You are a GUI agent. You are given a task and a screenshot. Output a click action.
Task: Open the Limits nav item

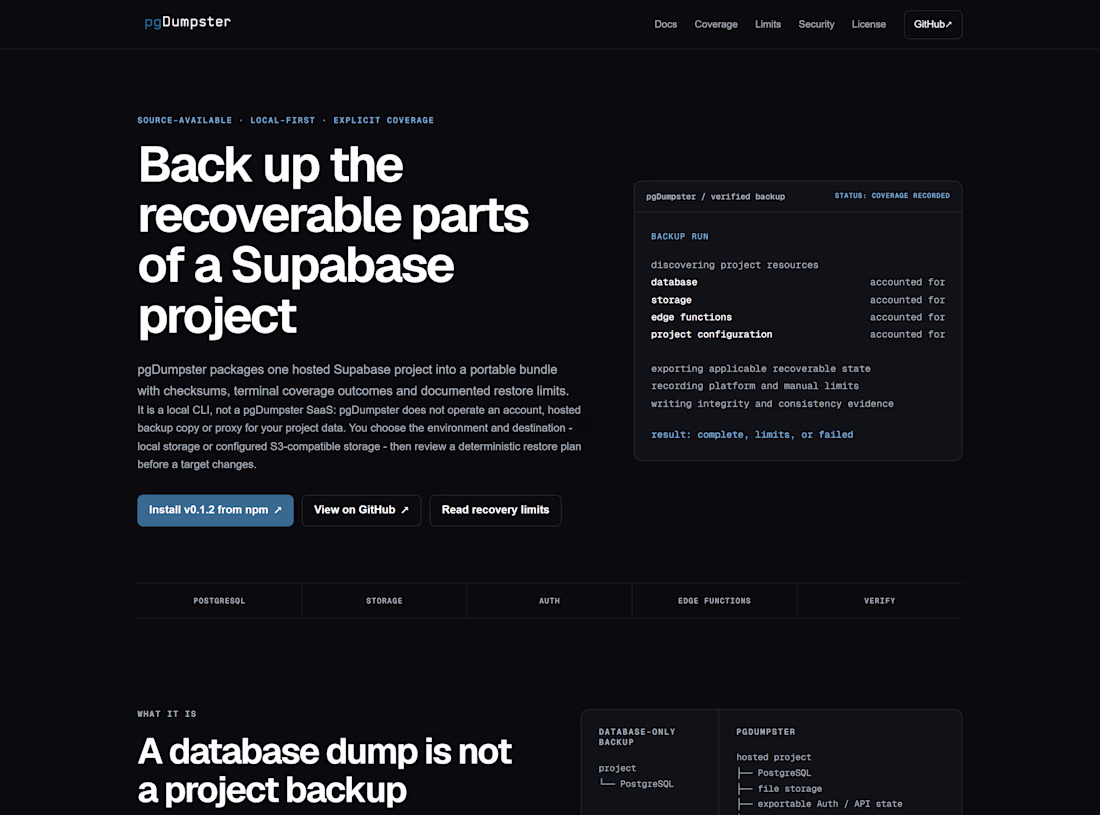(767, 25)
